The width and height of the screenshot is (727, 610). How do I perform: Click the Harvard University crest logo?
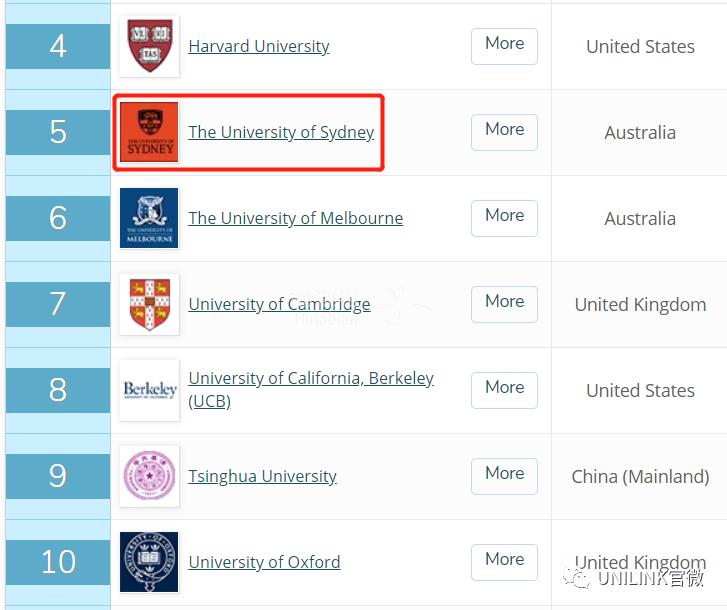149,46
